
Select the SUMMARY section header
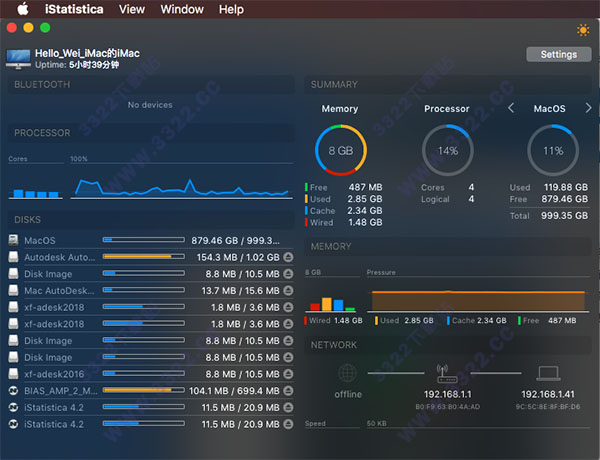click(448, 84)
